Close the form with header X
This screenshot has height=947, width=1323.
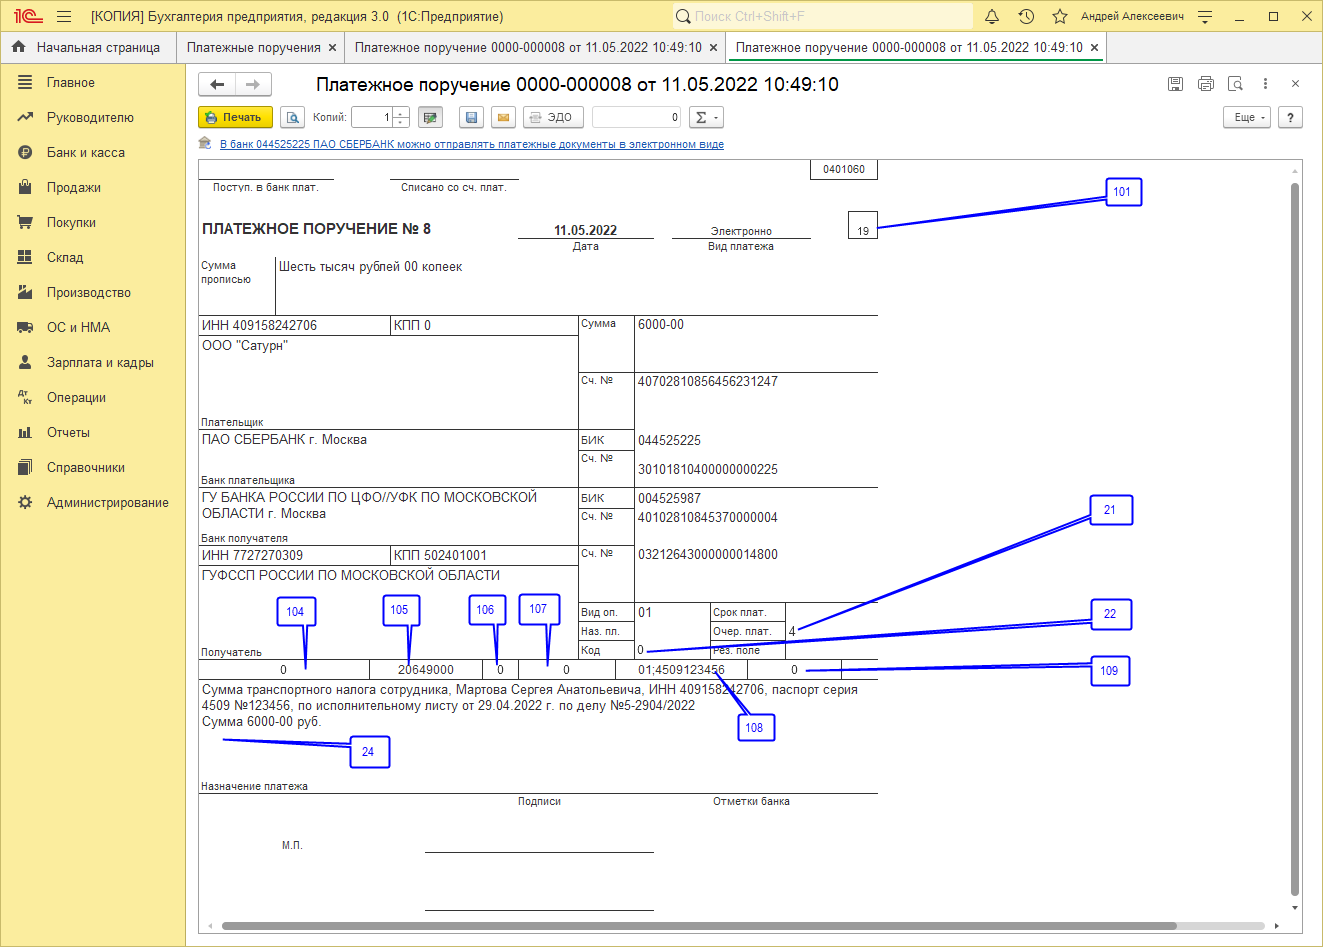(1295, 84)
